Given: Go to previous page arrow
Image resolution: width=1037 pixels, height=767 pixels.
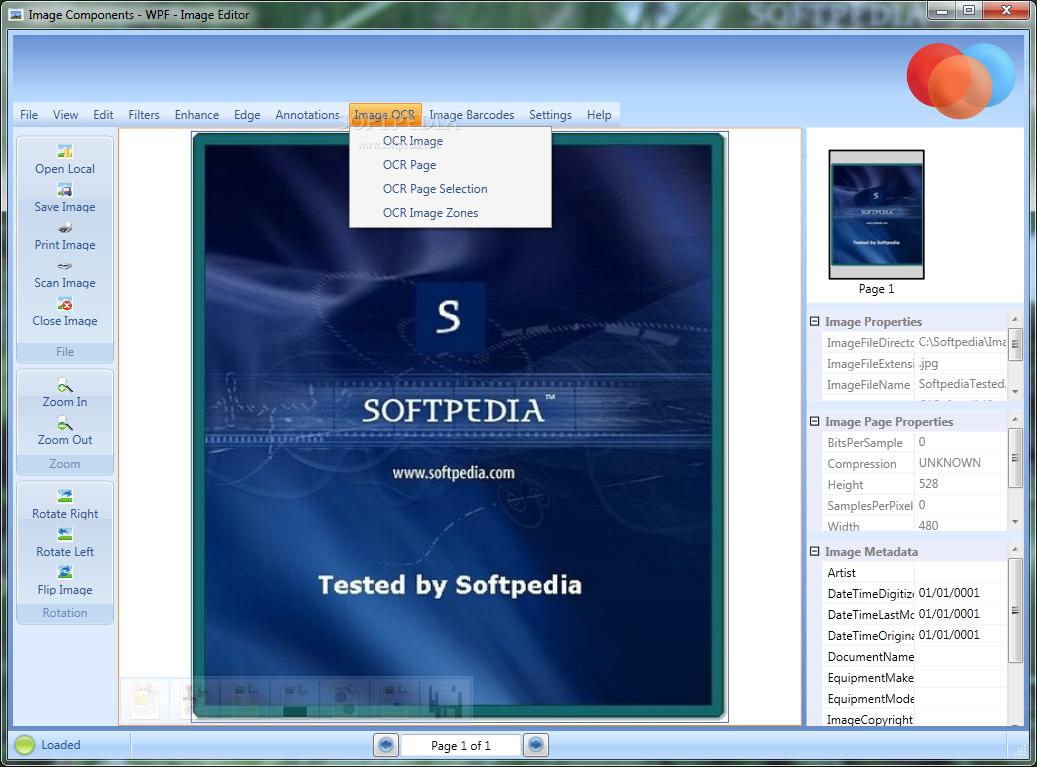Looking at the screenshot, I should pos(386,745).
